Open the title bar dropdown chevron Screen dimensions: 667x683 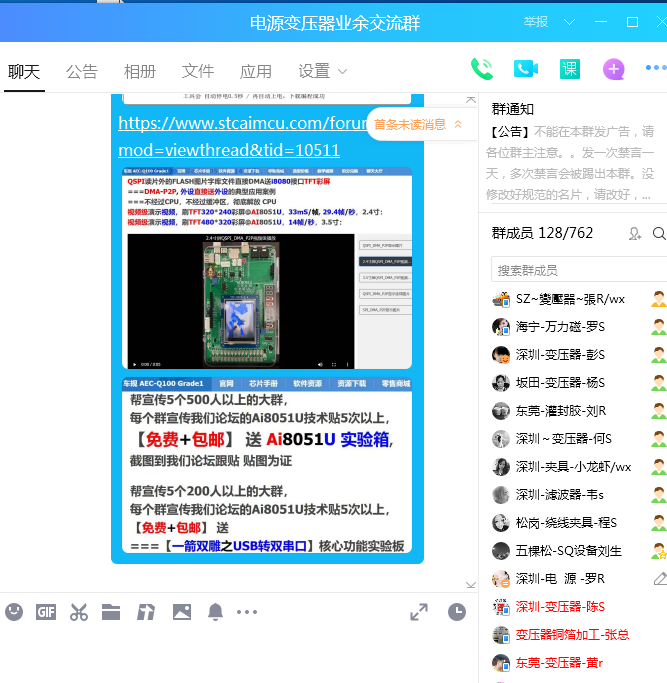pyautogui.click(x=569, y=22)
